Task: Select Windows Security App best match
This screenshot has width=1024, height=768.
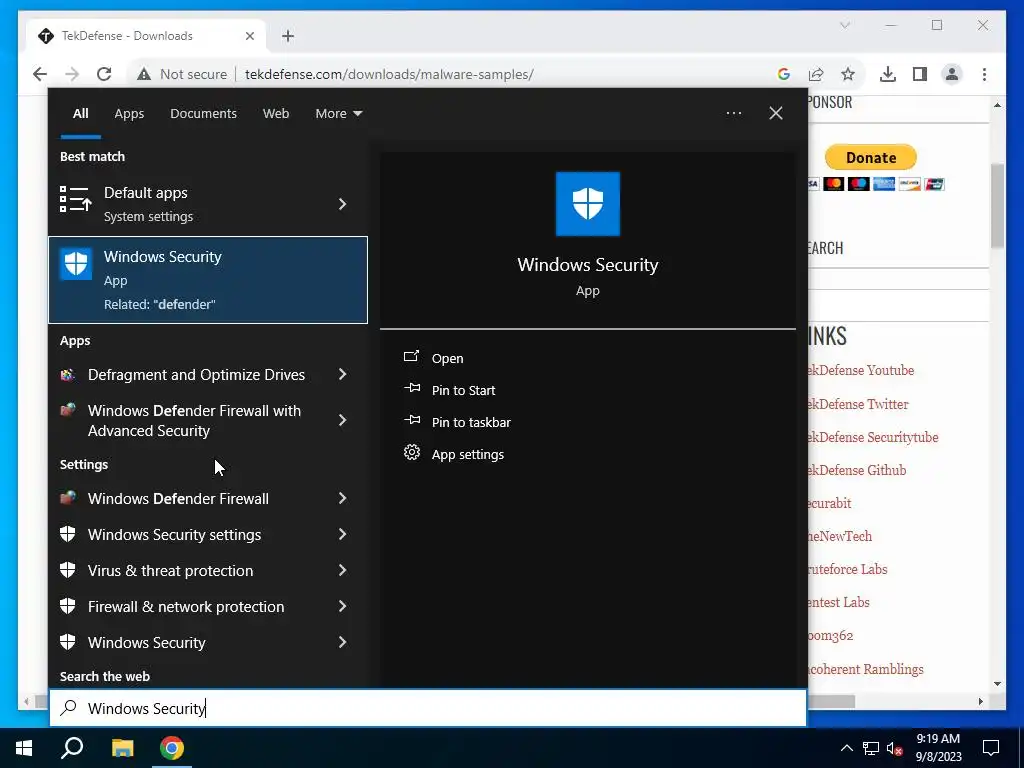Action: (208, 280)
